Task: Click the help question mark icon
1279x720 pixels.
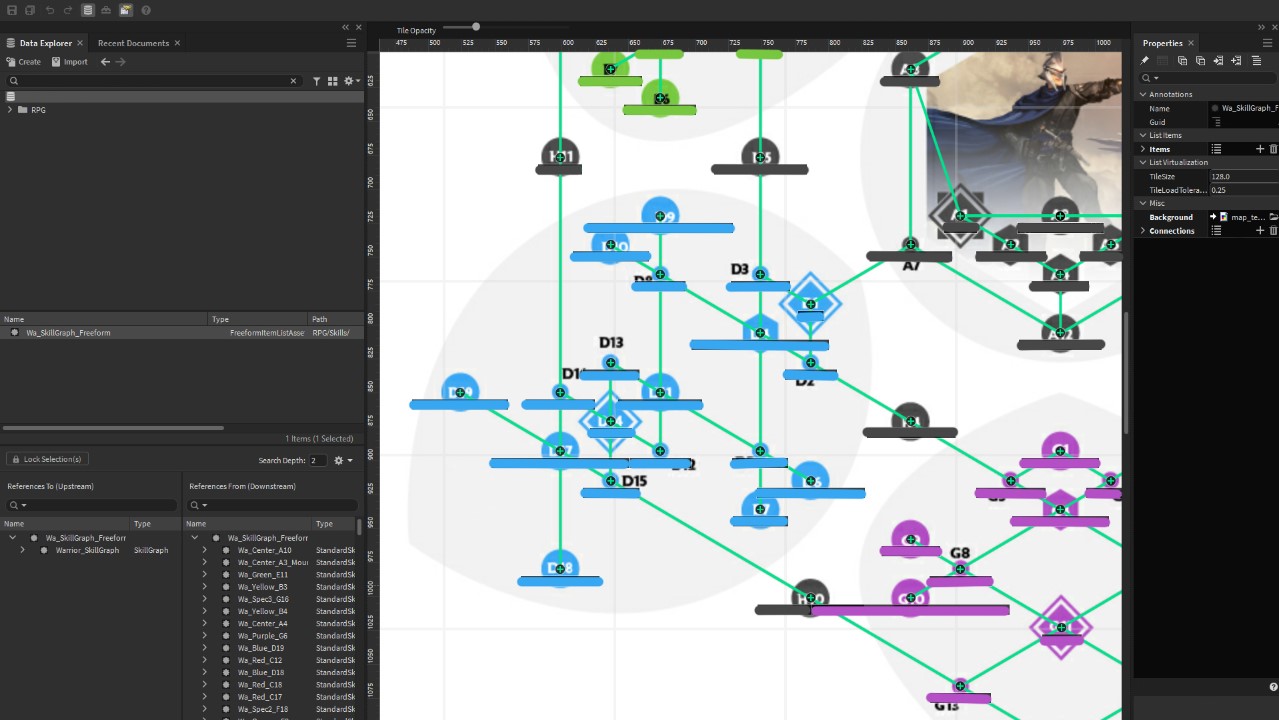Action: [x=146, y=10]
